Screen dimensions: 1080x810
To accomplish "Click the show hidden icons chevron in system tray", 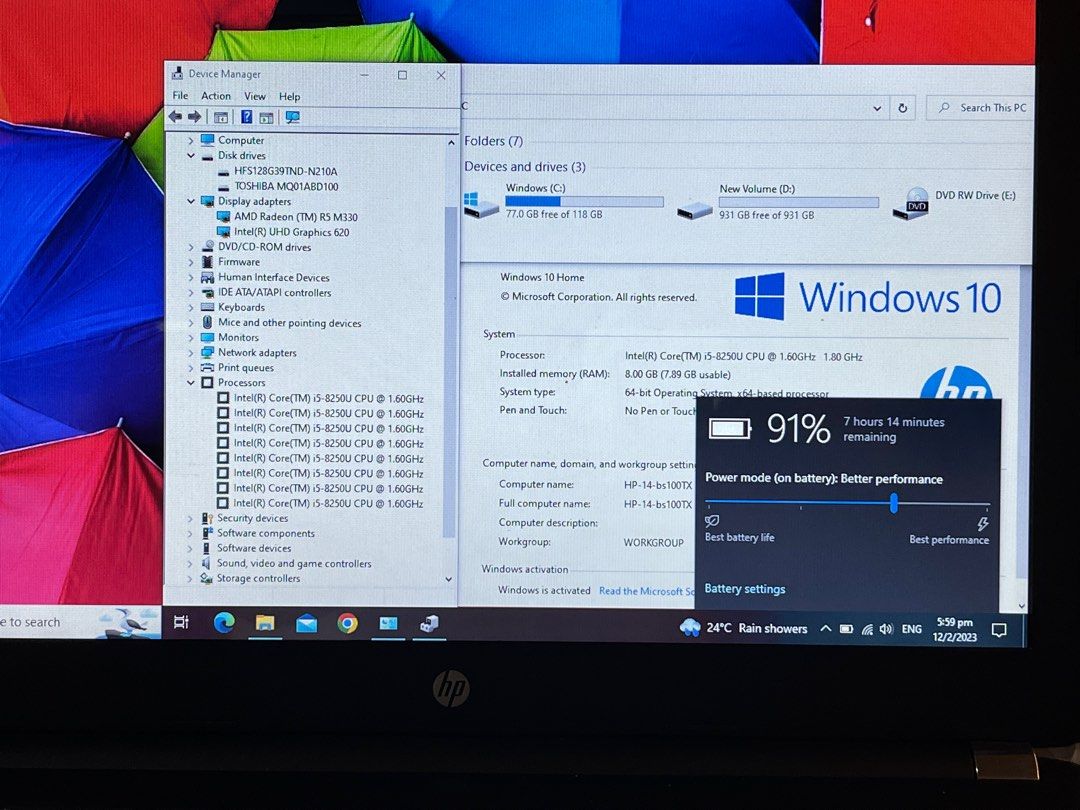I will point(826,628).
